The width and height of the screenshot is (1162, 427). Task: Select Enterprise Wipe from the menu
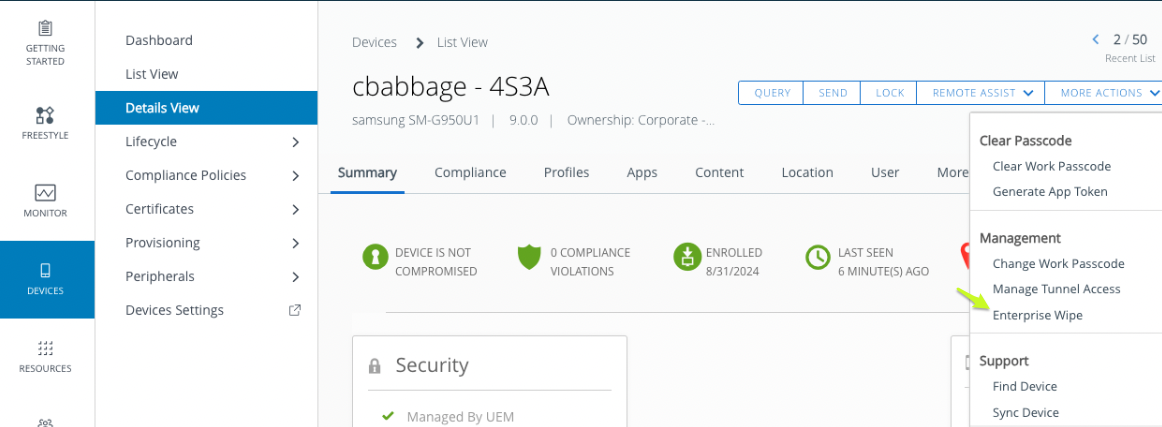click(x=1037, y=315)
